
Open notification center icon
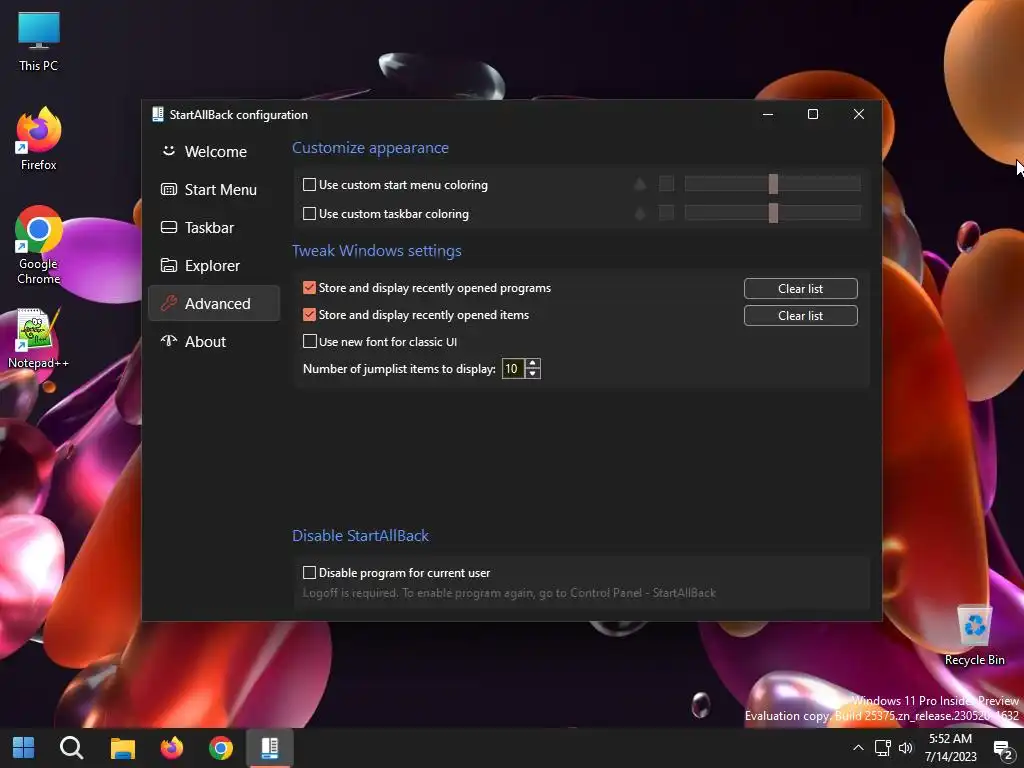tap(1002, 749)
